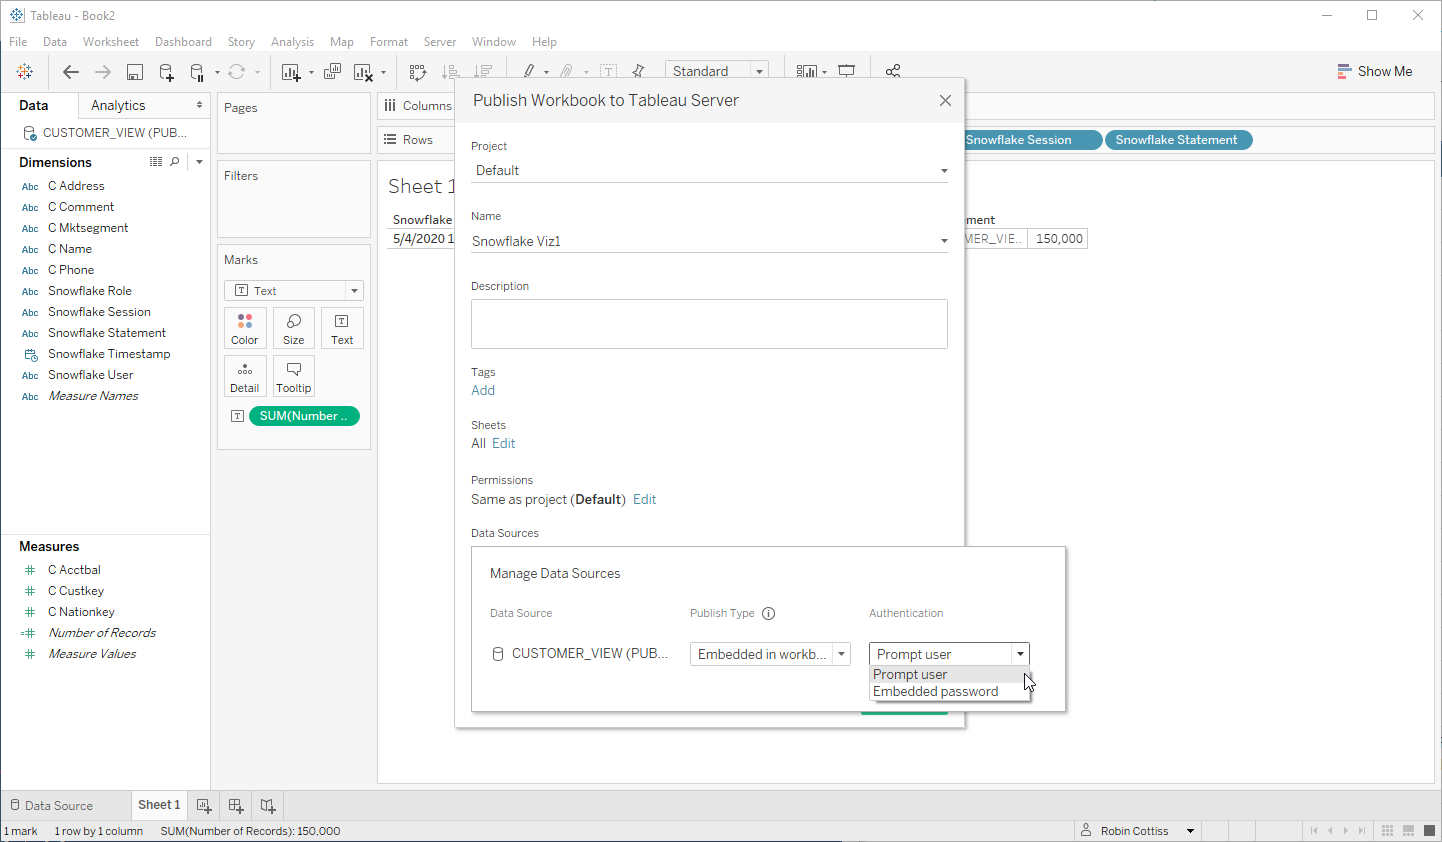Image resolution: width=1442 pixels, height=842 pixels.
Task: Open the Standard view fit dropdown
Action: (717, 71)
